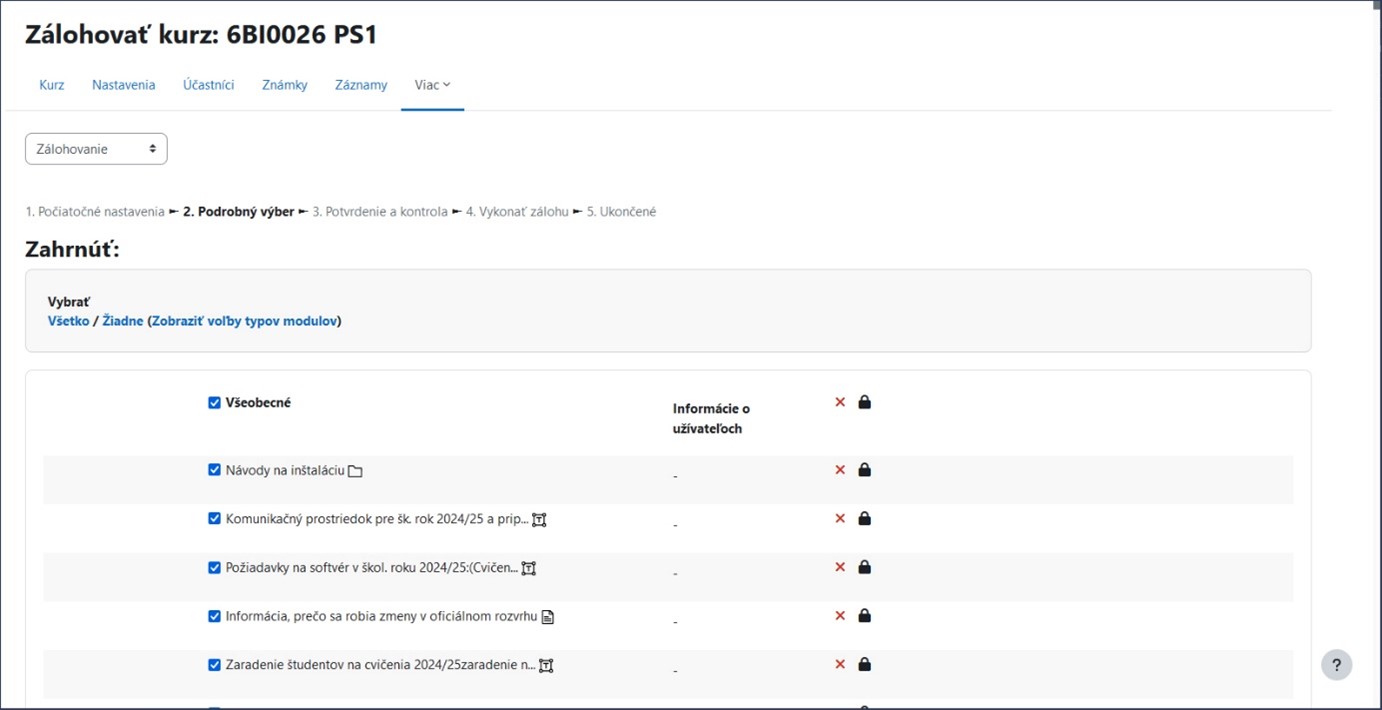Viewport: 1382px width, 710px height.
Task: Click Zobraziť voľby typov modulov link
Action: (244, 321)
